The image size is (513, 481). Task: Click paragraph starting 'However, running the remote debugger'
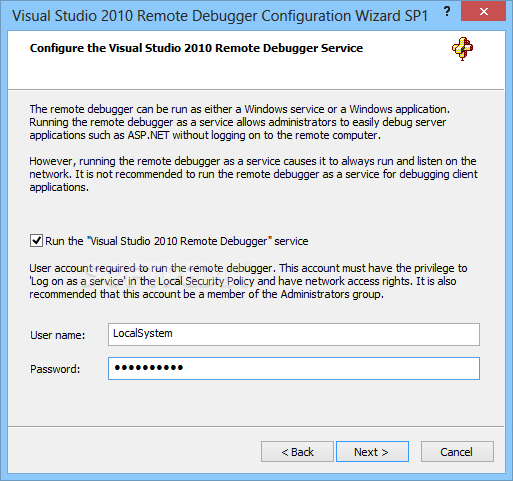point(253,174)
